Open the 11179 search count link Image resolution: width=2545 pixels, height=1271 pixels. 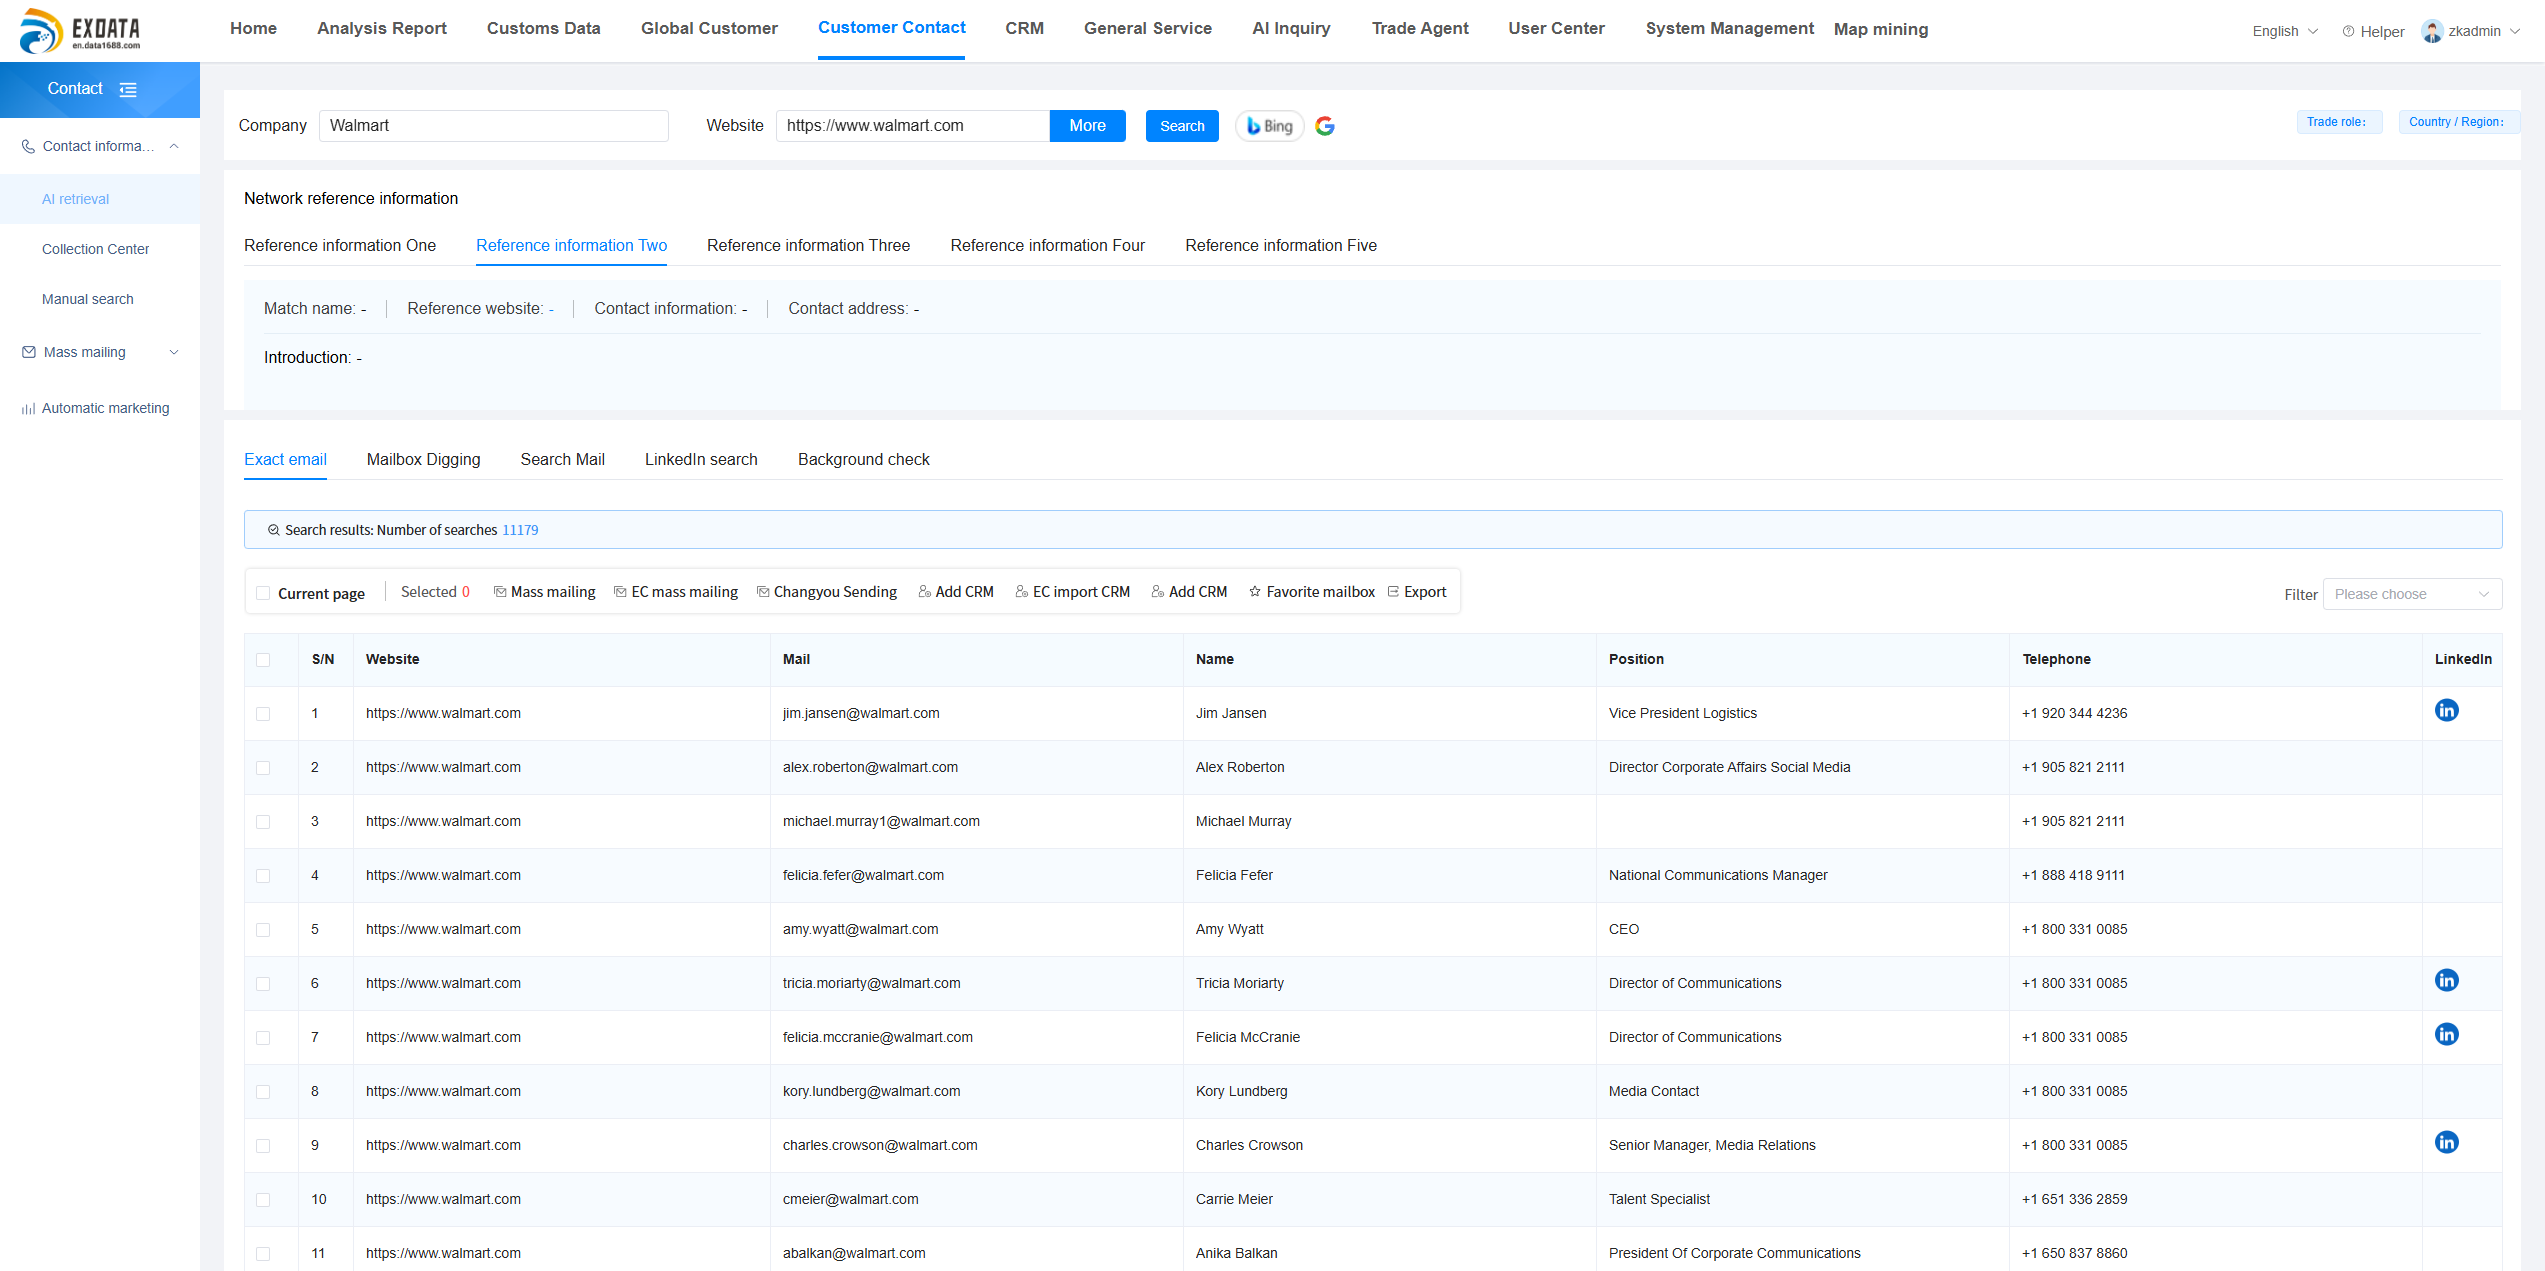click(519, 529)
